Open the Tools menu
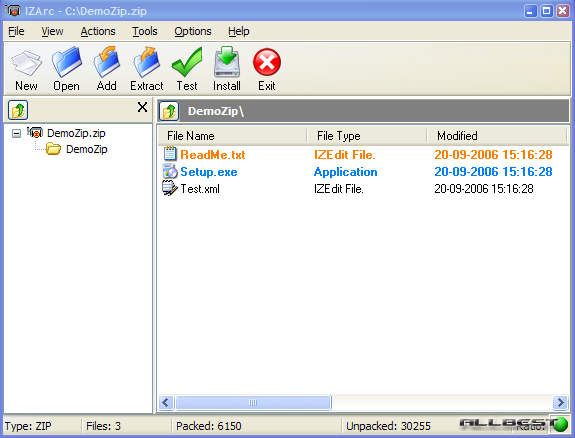 145,32
